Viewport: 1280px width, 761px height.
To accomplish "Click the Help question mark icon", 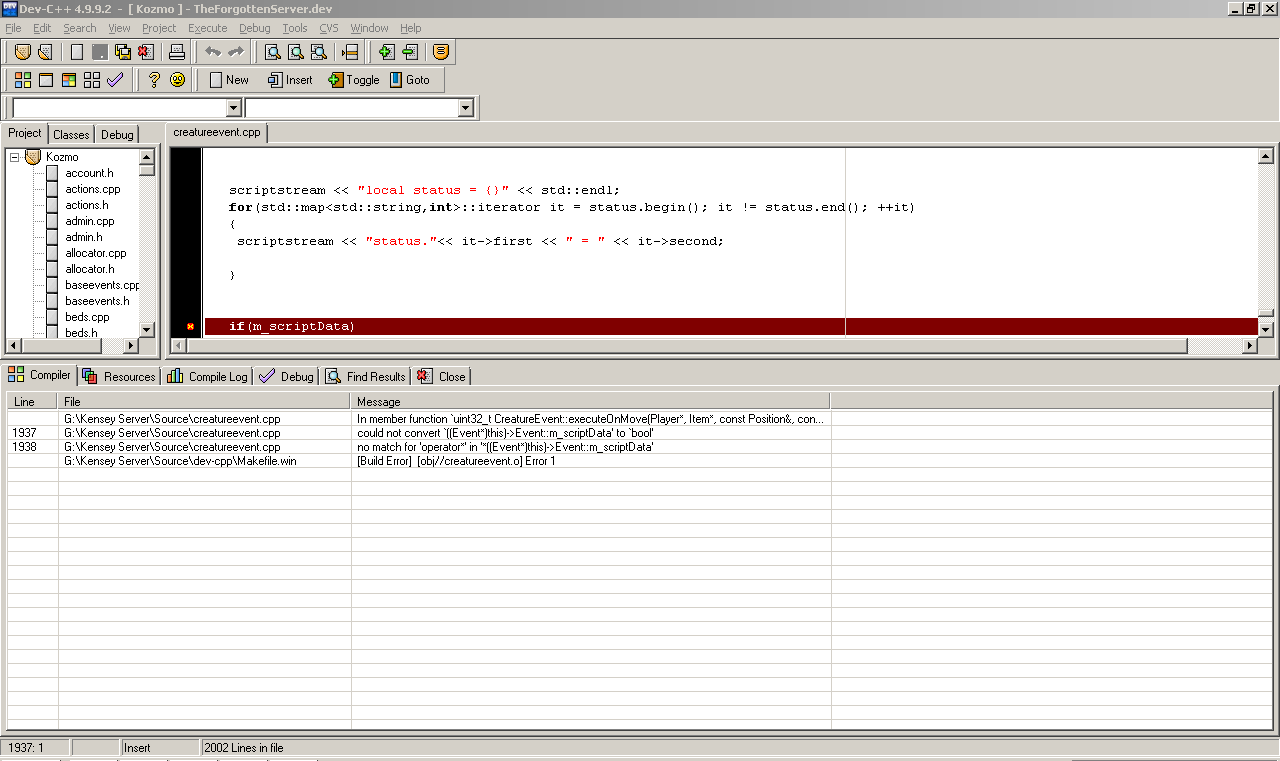I will click(x=154, y=80).
